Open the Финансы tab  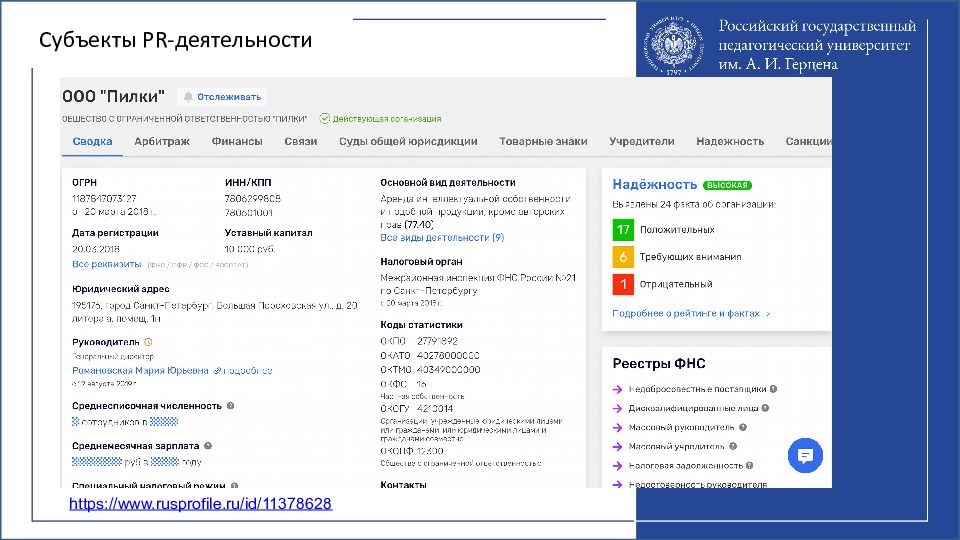pyautogui.click(x=237, y=141)
